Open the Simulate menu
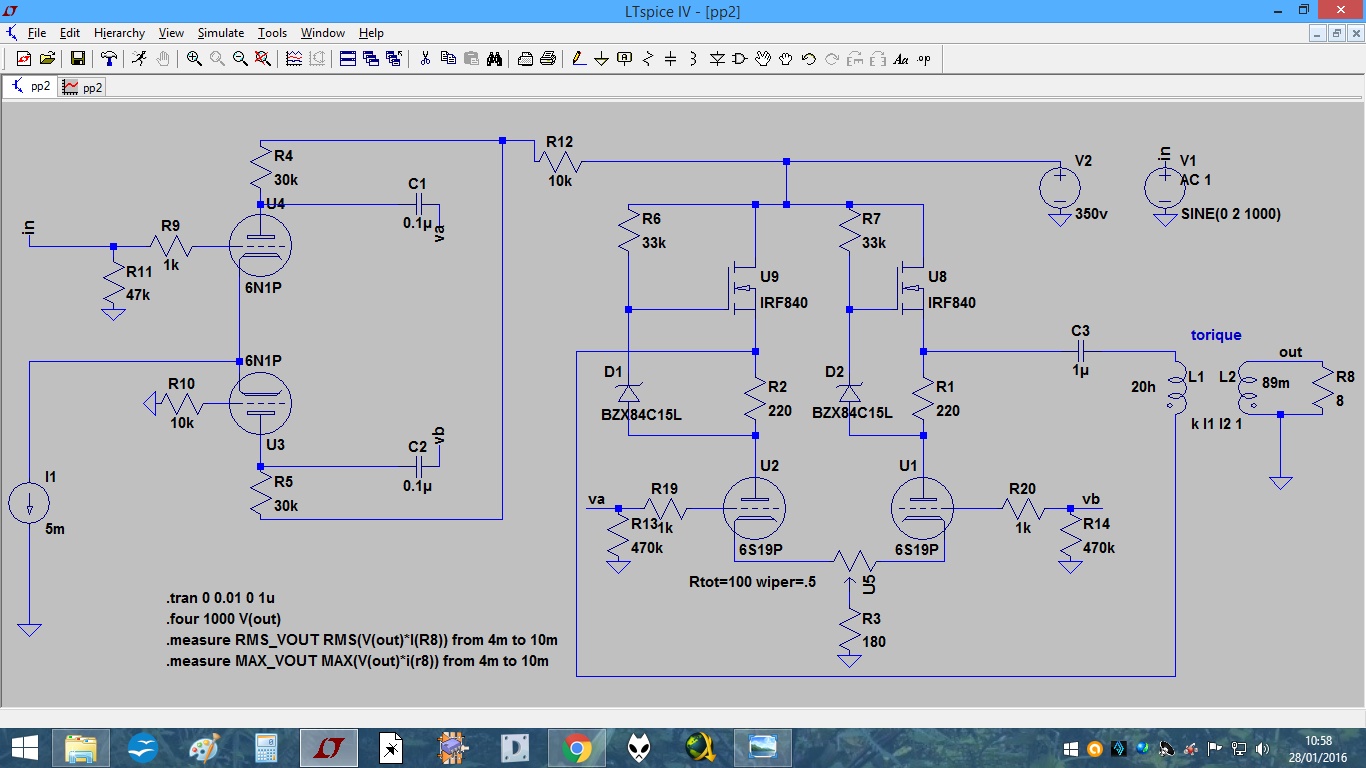The width and height of the screenshot is (1366, 768). (x=220, y=33)
